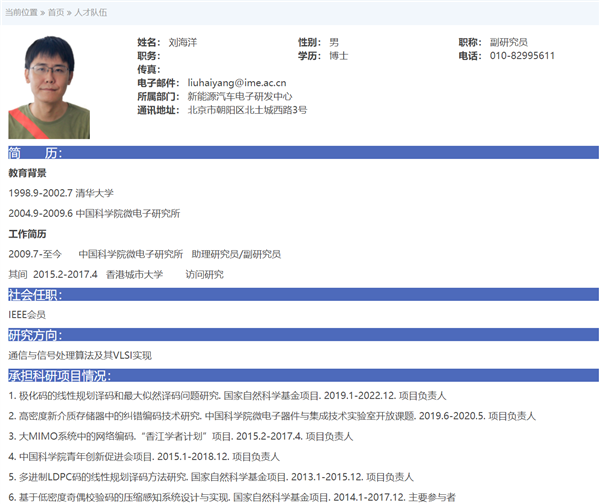Viewport: 600px width, 504px height.
Task: Select the phone number 010-82995611
Action: (x=522, y=56)
